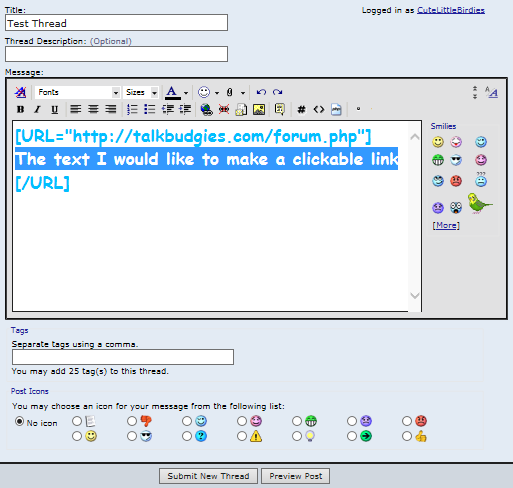This screenshot has height=488, width=513.
Task: Open the More smilies link
Action: pos(446,225)
